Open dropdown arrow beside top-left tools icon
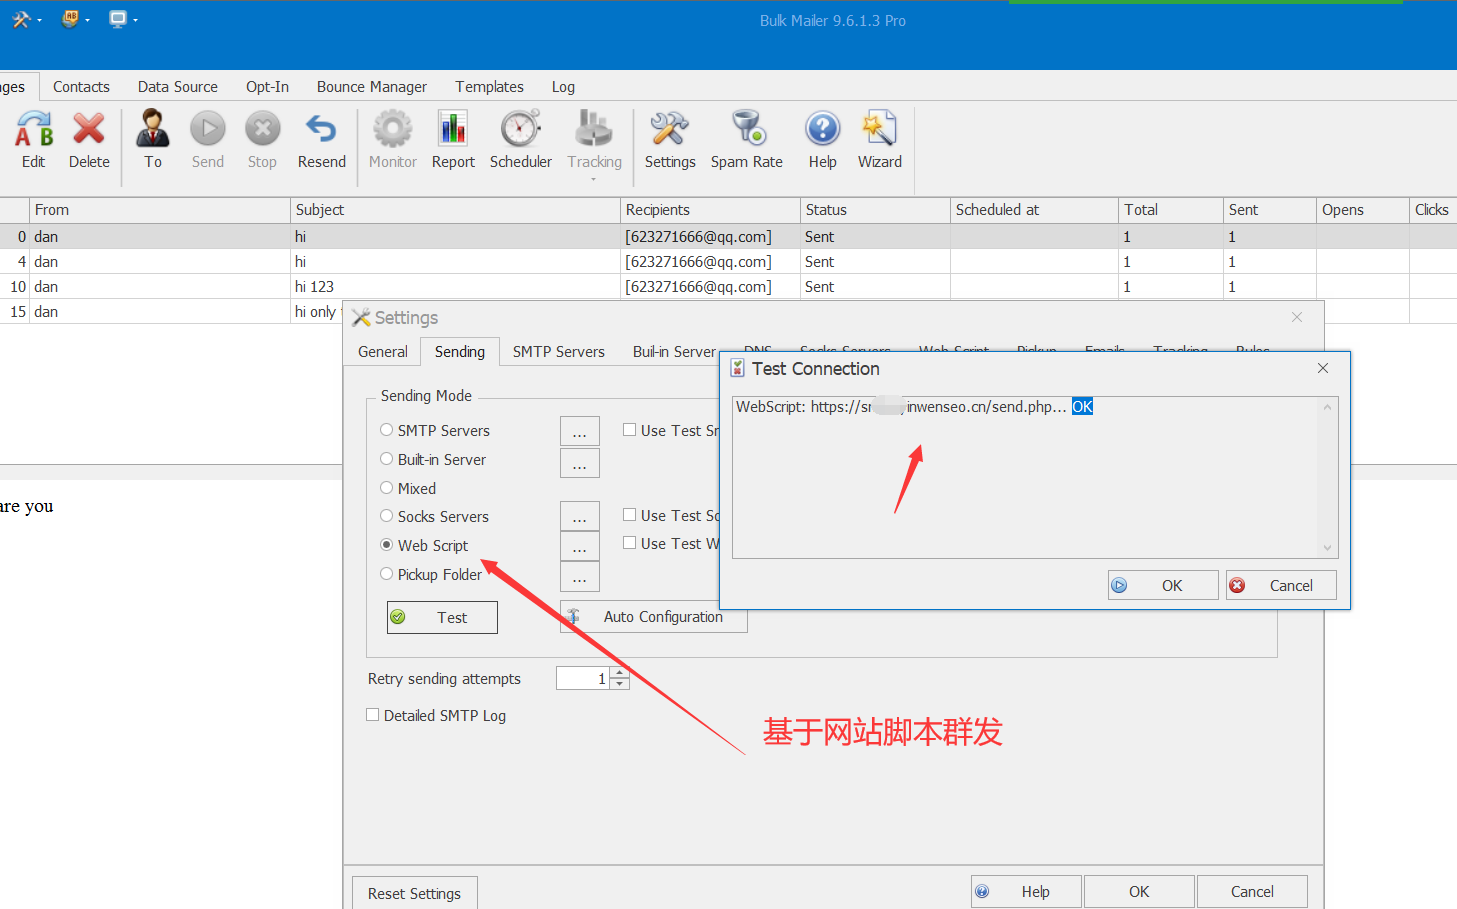 pos(39,20)
